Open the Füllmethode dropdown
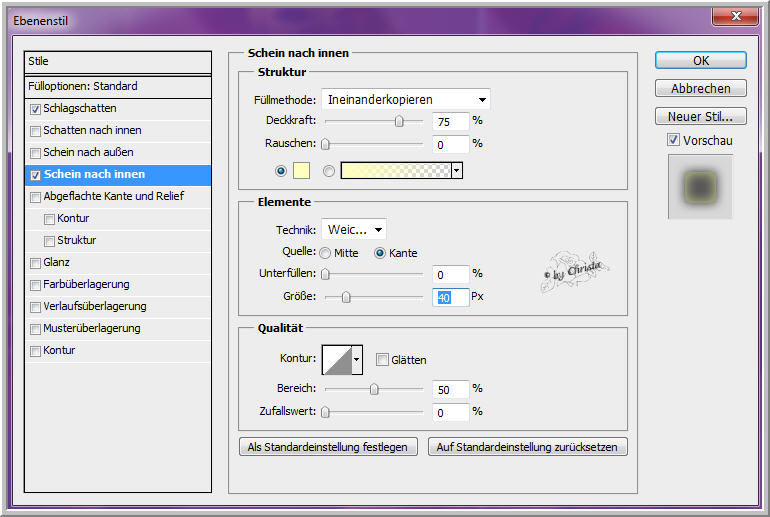770x517 pixels. click(x=406, y=100)
